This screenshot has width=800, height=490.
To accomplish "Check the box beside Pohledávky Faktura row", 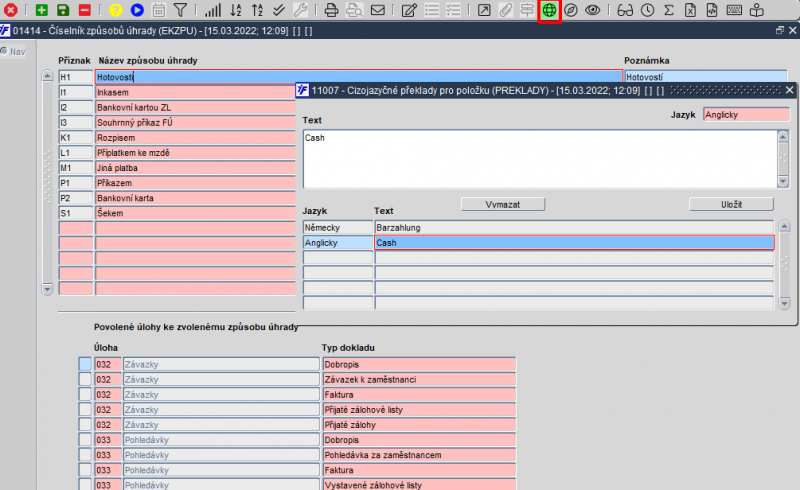I will [85, 470].
